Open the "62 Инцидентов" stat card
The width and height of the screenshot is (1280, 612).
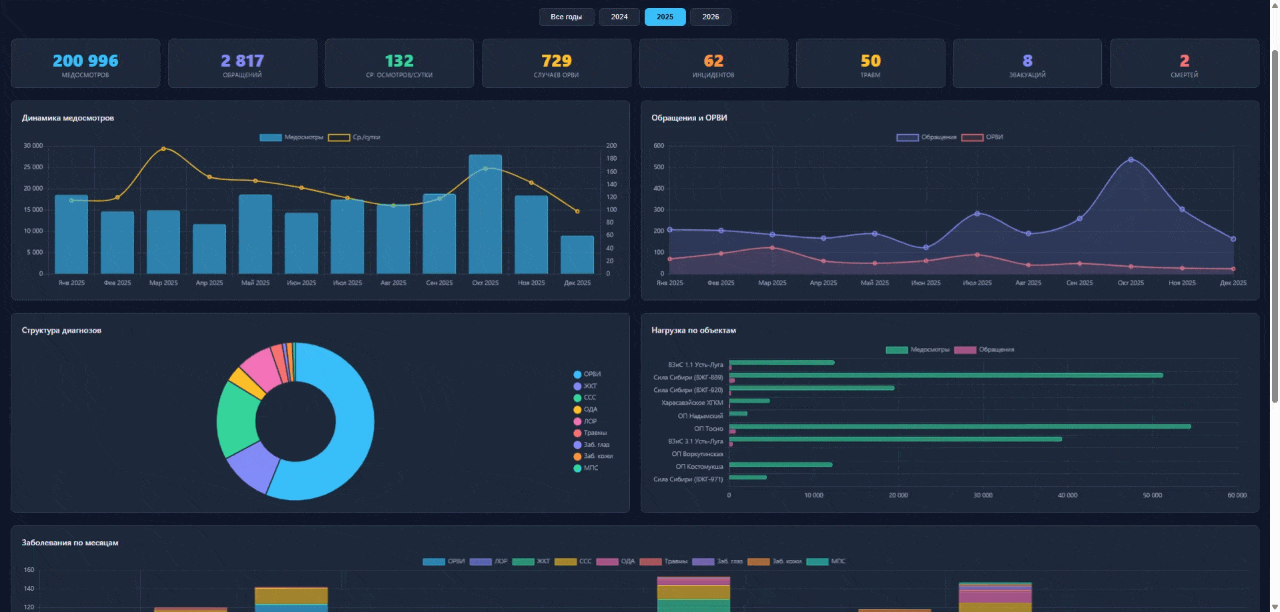(712, 62)
